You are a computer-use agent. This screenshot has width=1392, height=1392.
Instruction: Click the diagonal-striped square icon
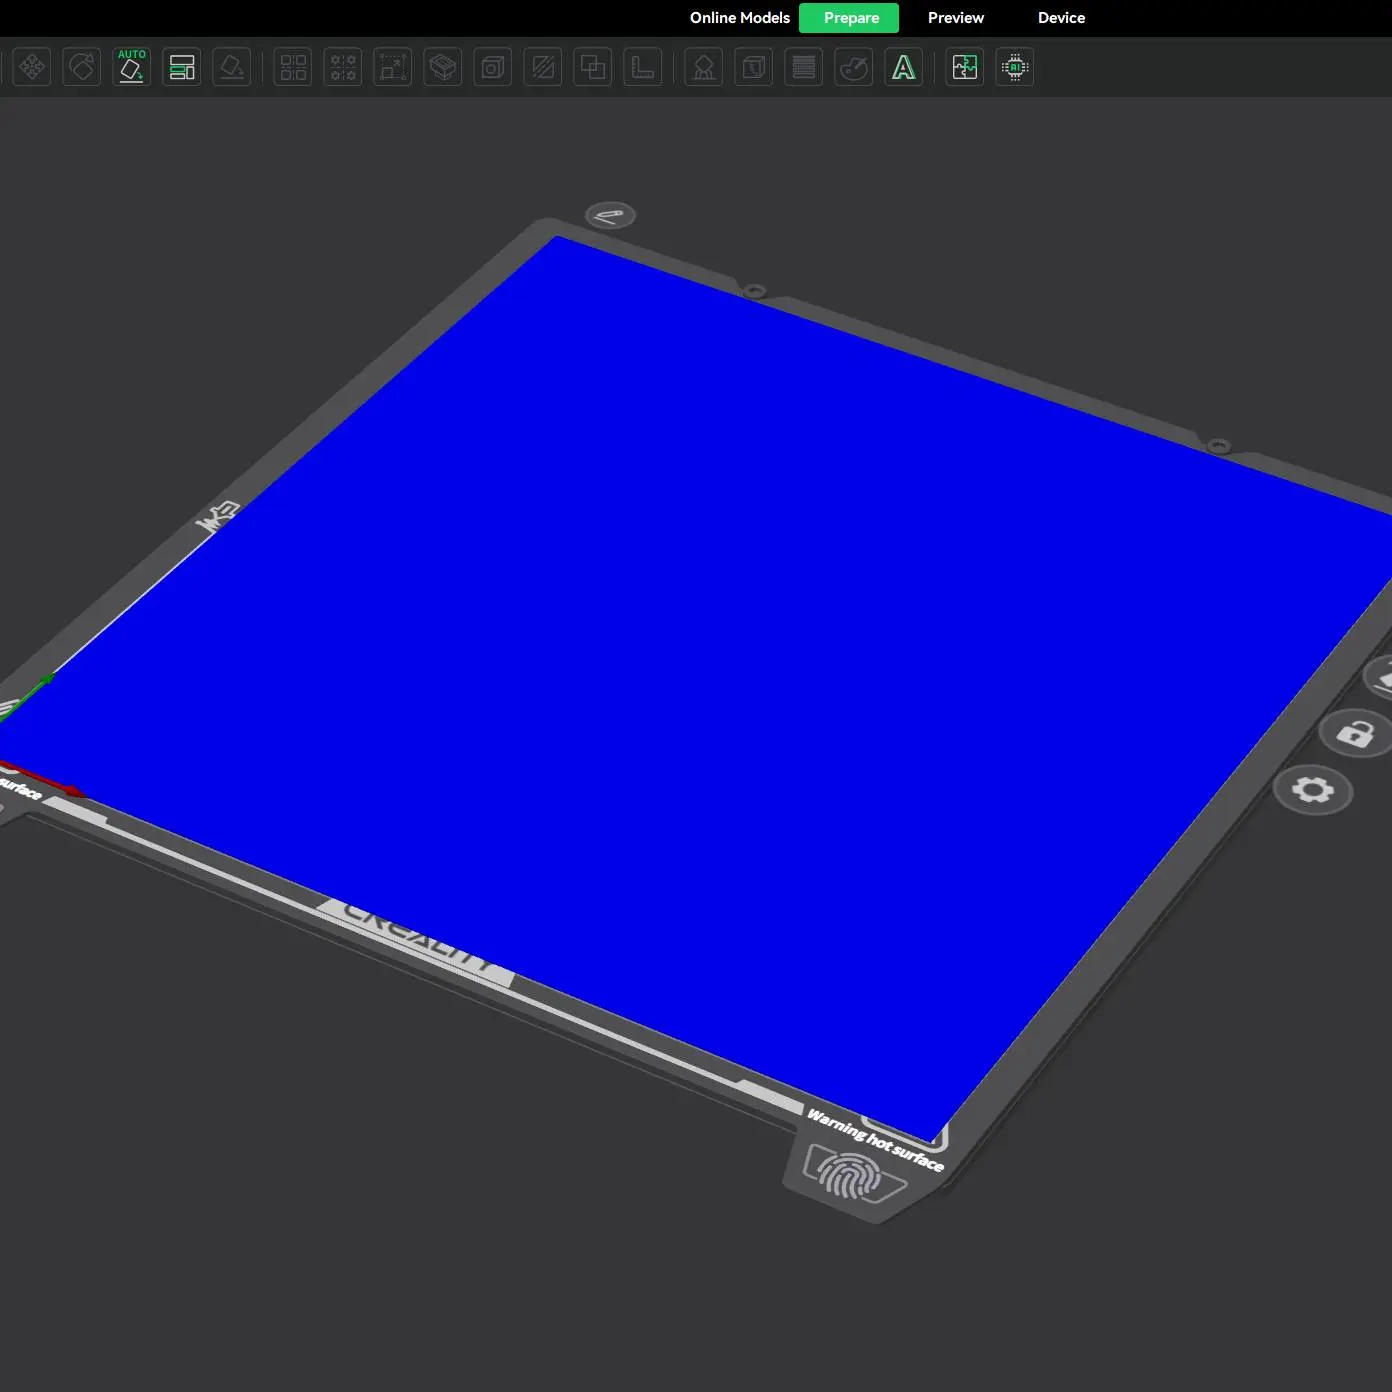543,67
